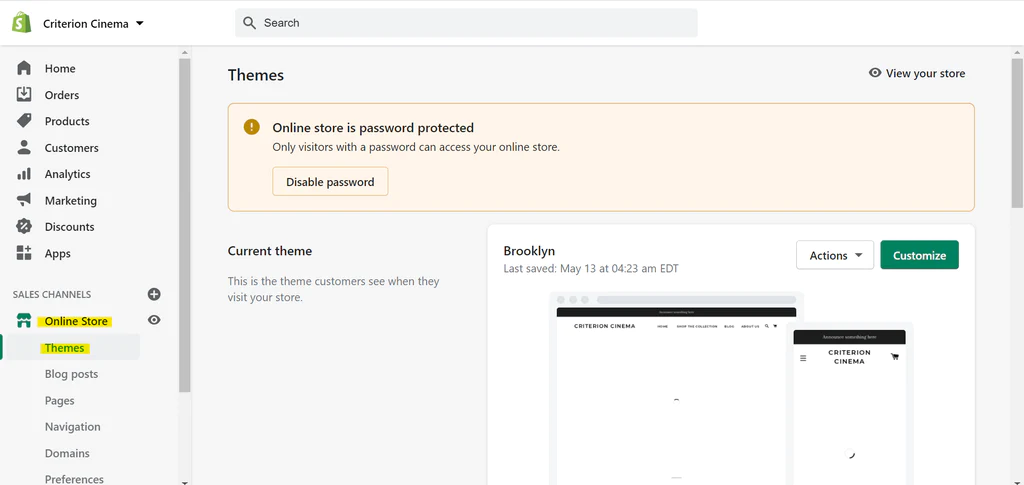
Task: Open Blog posts in the sidebar
Action: point(71,374)
